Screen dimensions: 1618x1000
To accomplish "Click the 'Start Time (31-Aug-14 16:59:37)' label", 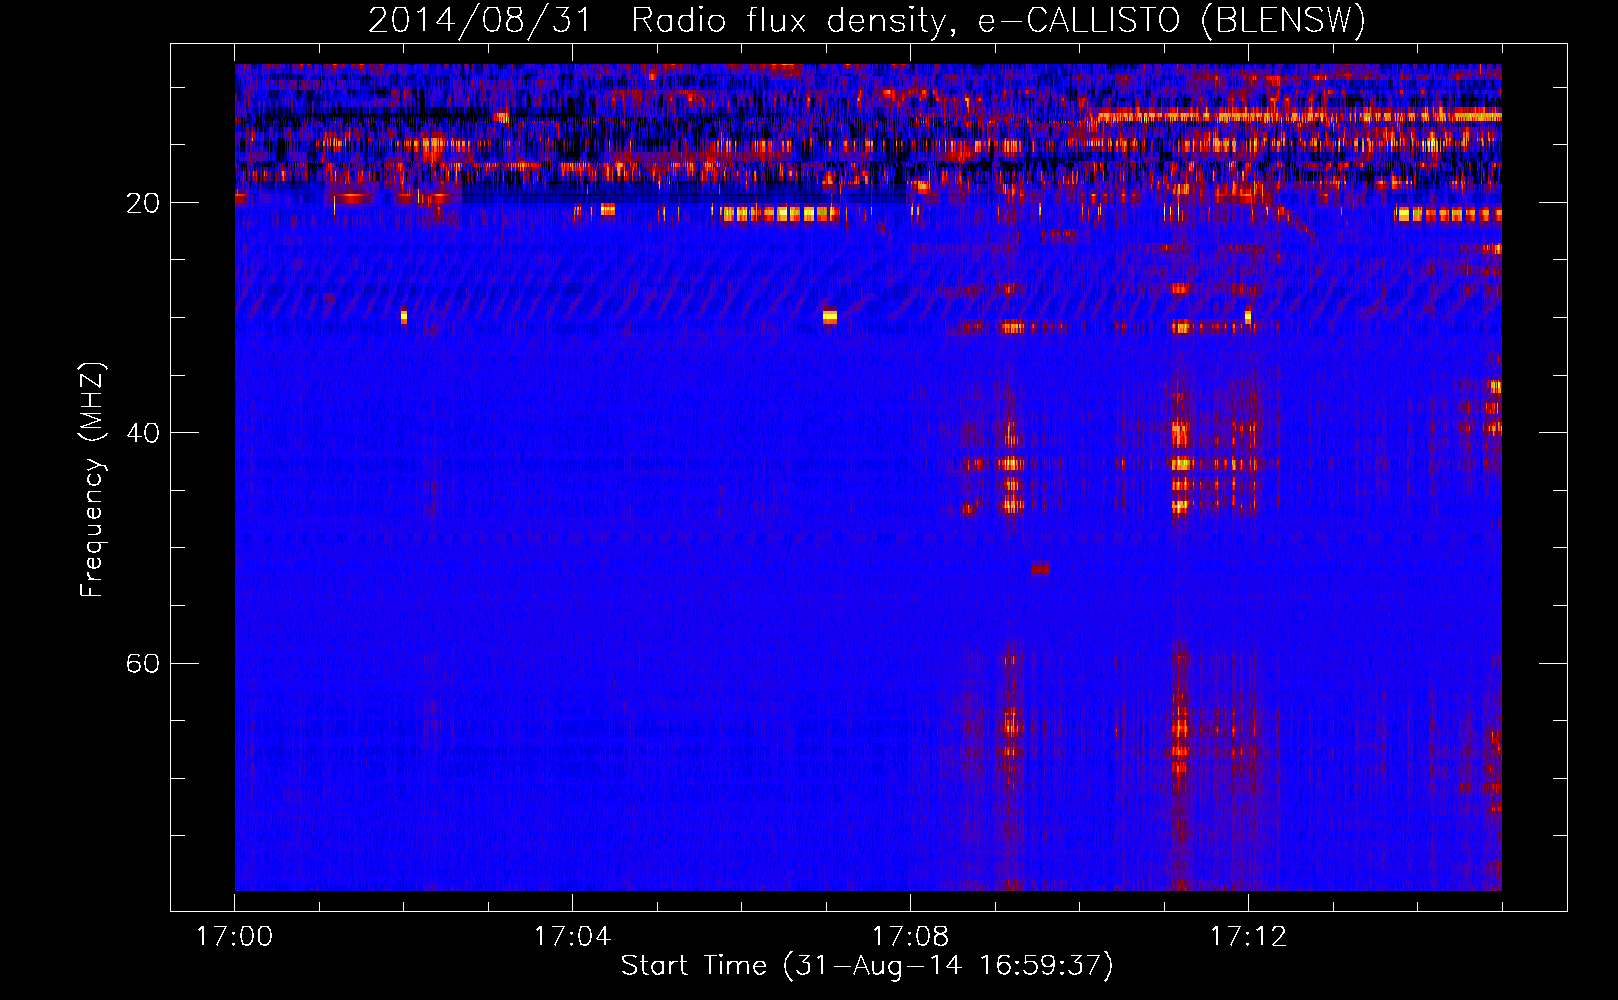I will (866, 966).
